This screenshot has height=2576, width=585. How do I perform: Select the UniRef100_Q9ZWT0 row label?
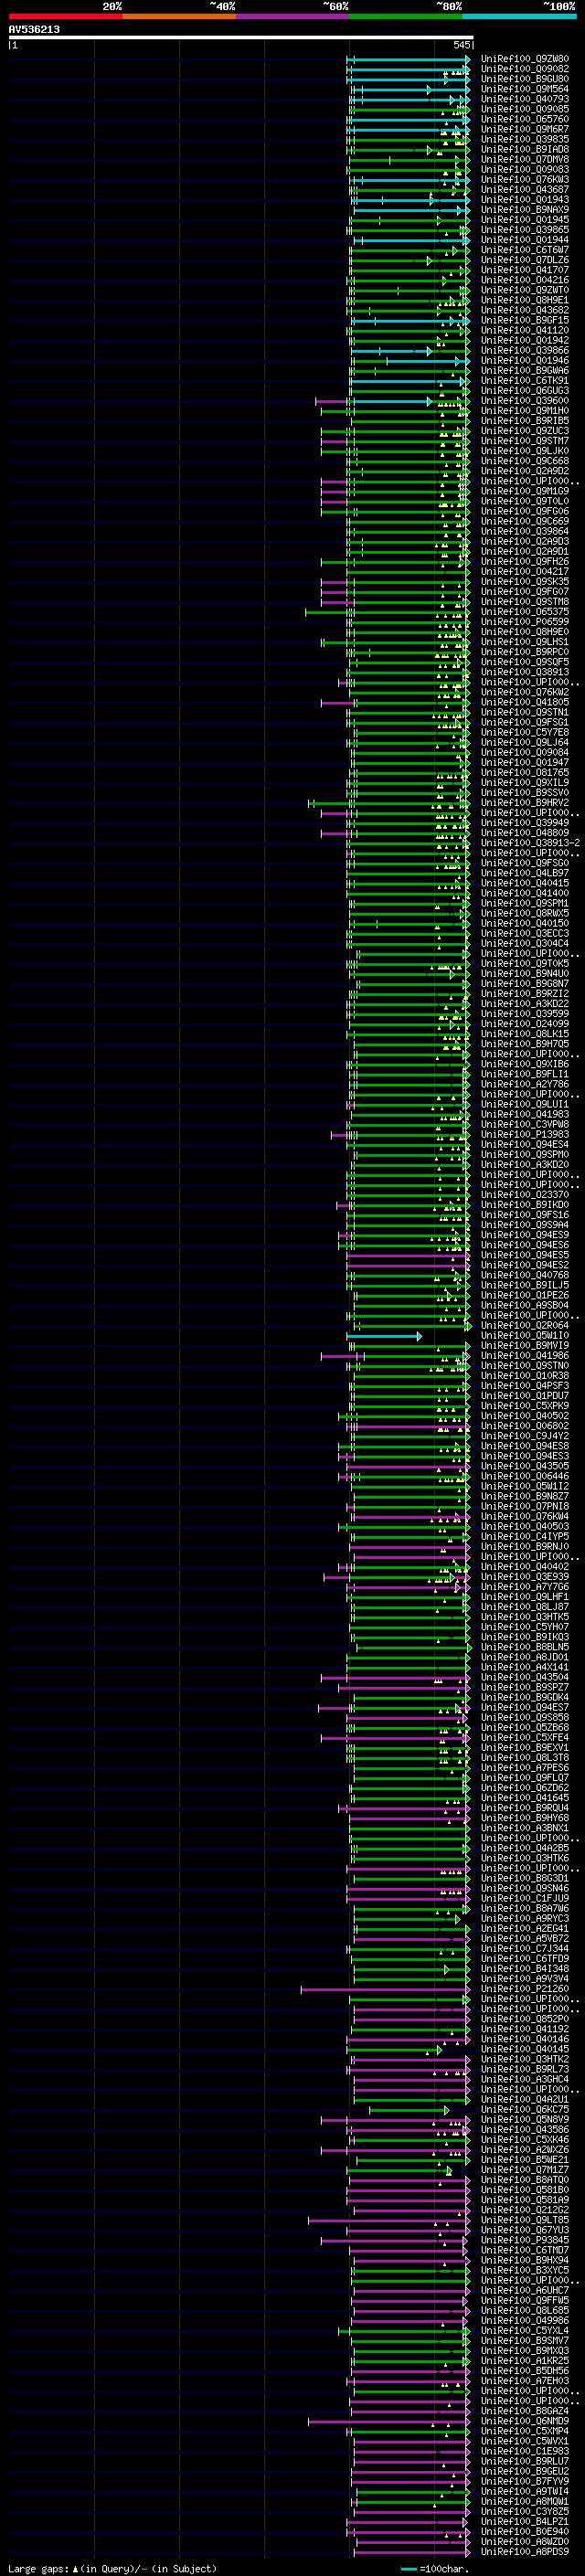pyautogui.click(x=524, y=290)
